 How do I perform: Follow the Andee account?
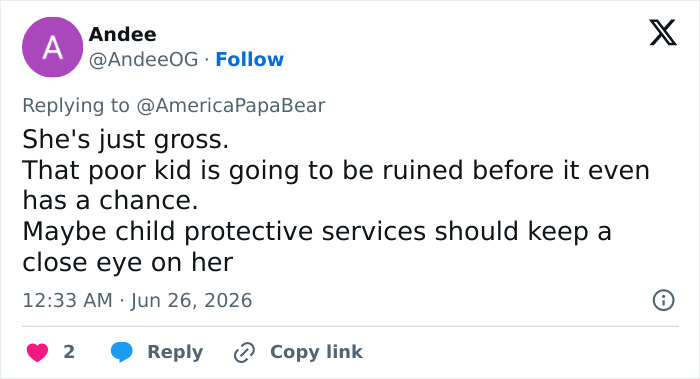tap(250, 59)
